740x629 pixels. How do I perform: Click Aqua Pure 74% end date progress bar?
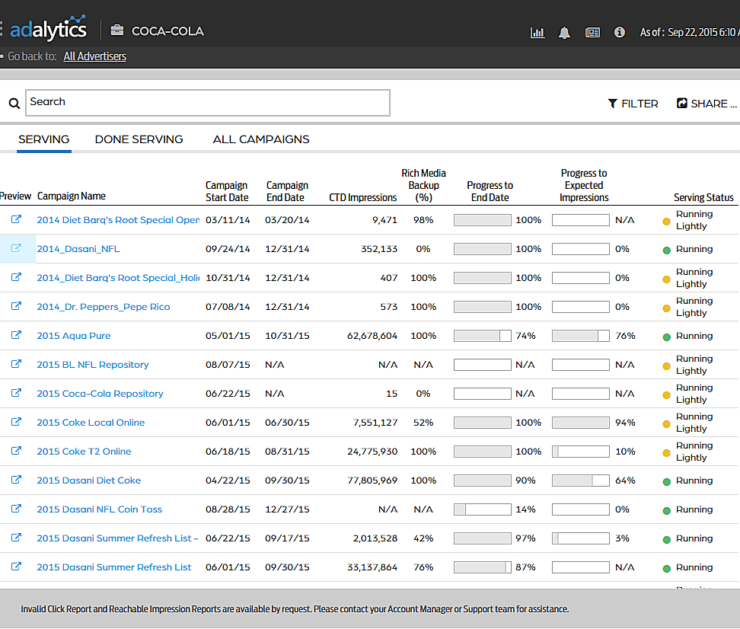point(482,335)
